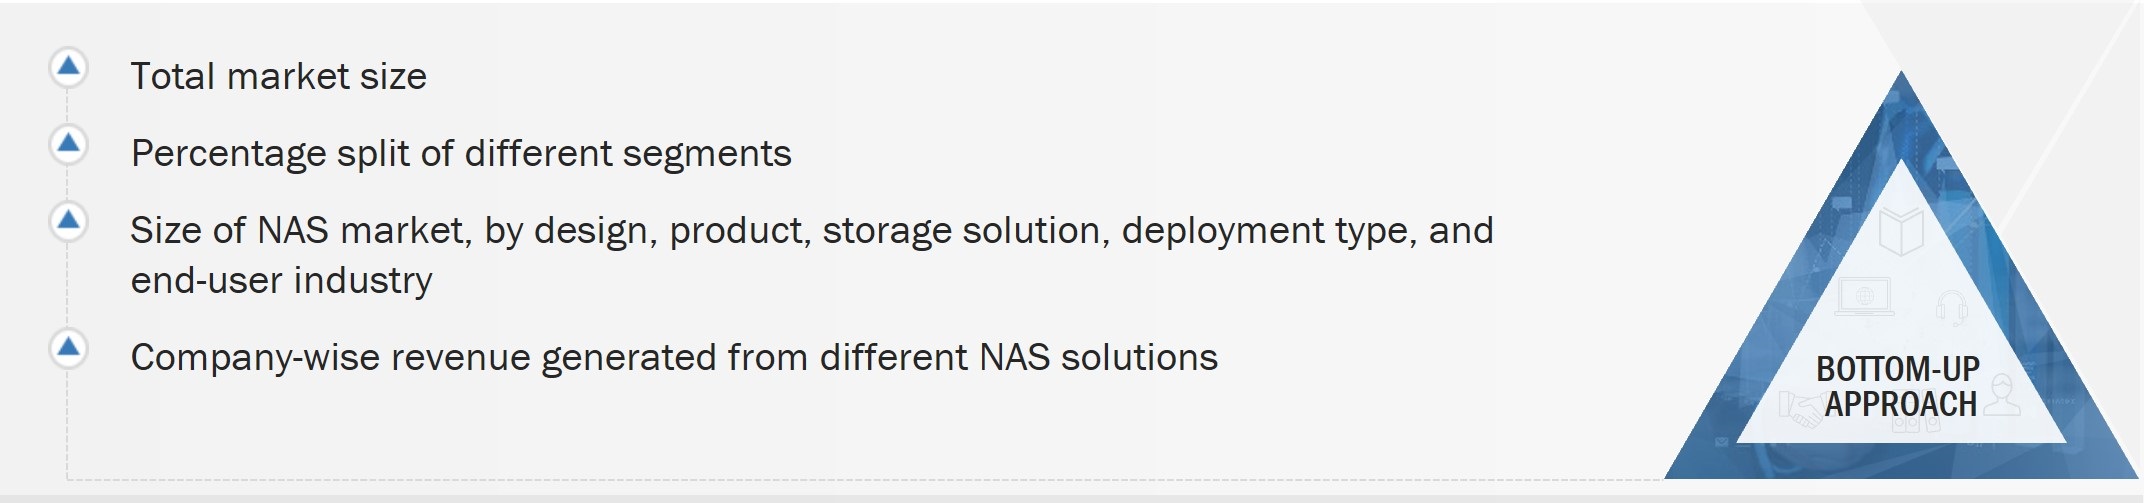Click the APPROACH label in the triangle
2144x503 pixels.
1900,405
